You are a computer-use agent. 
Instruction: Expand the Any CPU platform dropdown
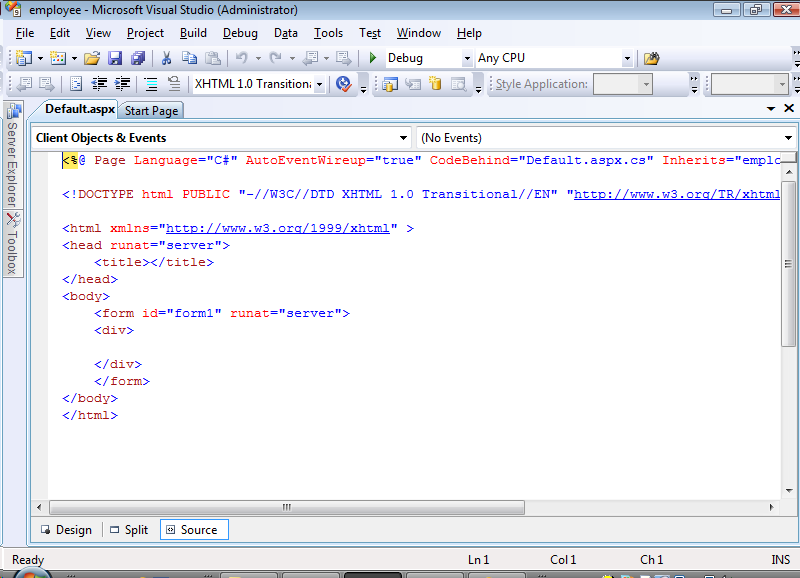[x=627, y=58]
